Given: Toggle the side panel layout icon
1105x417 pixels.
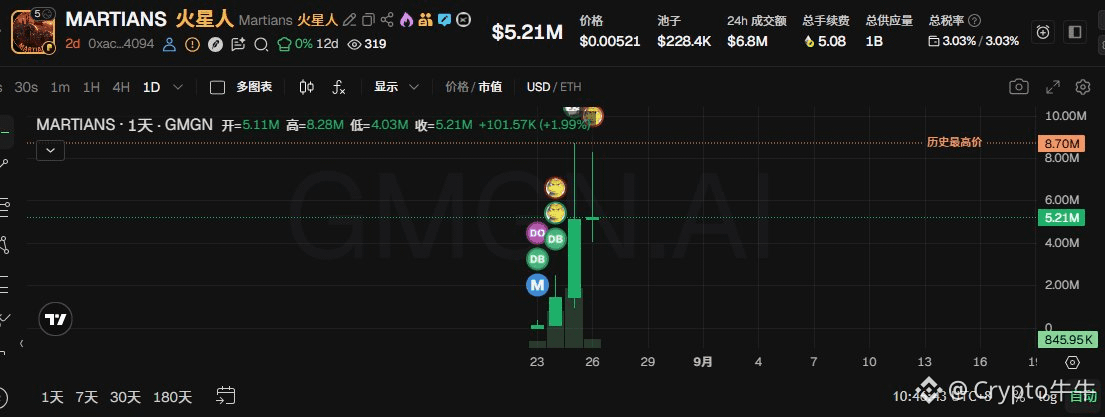Looking at the screenshot, I should (x=1075, y=32).
